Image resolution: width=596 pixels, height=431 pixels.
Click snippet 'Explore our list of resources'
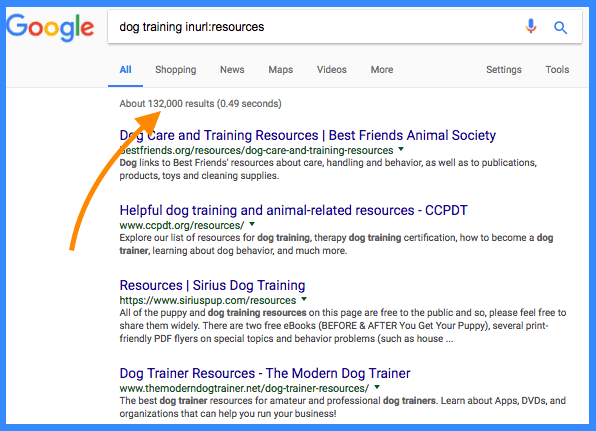coord(336,244)
